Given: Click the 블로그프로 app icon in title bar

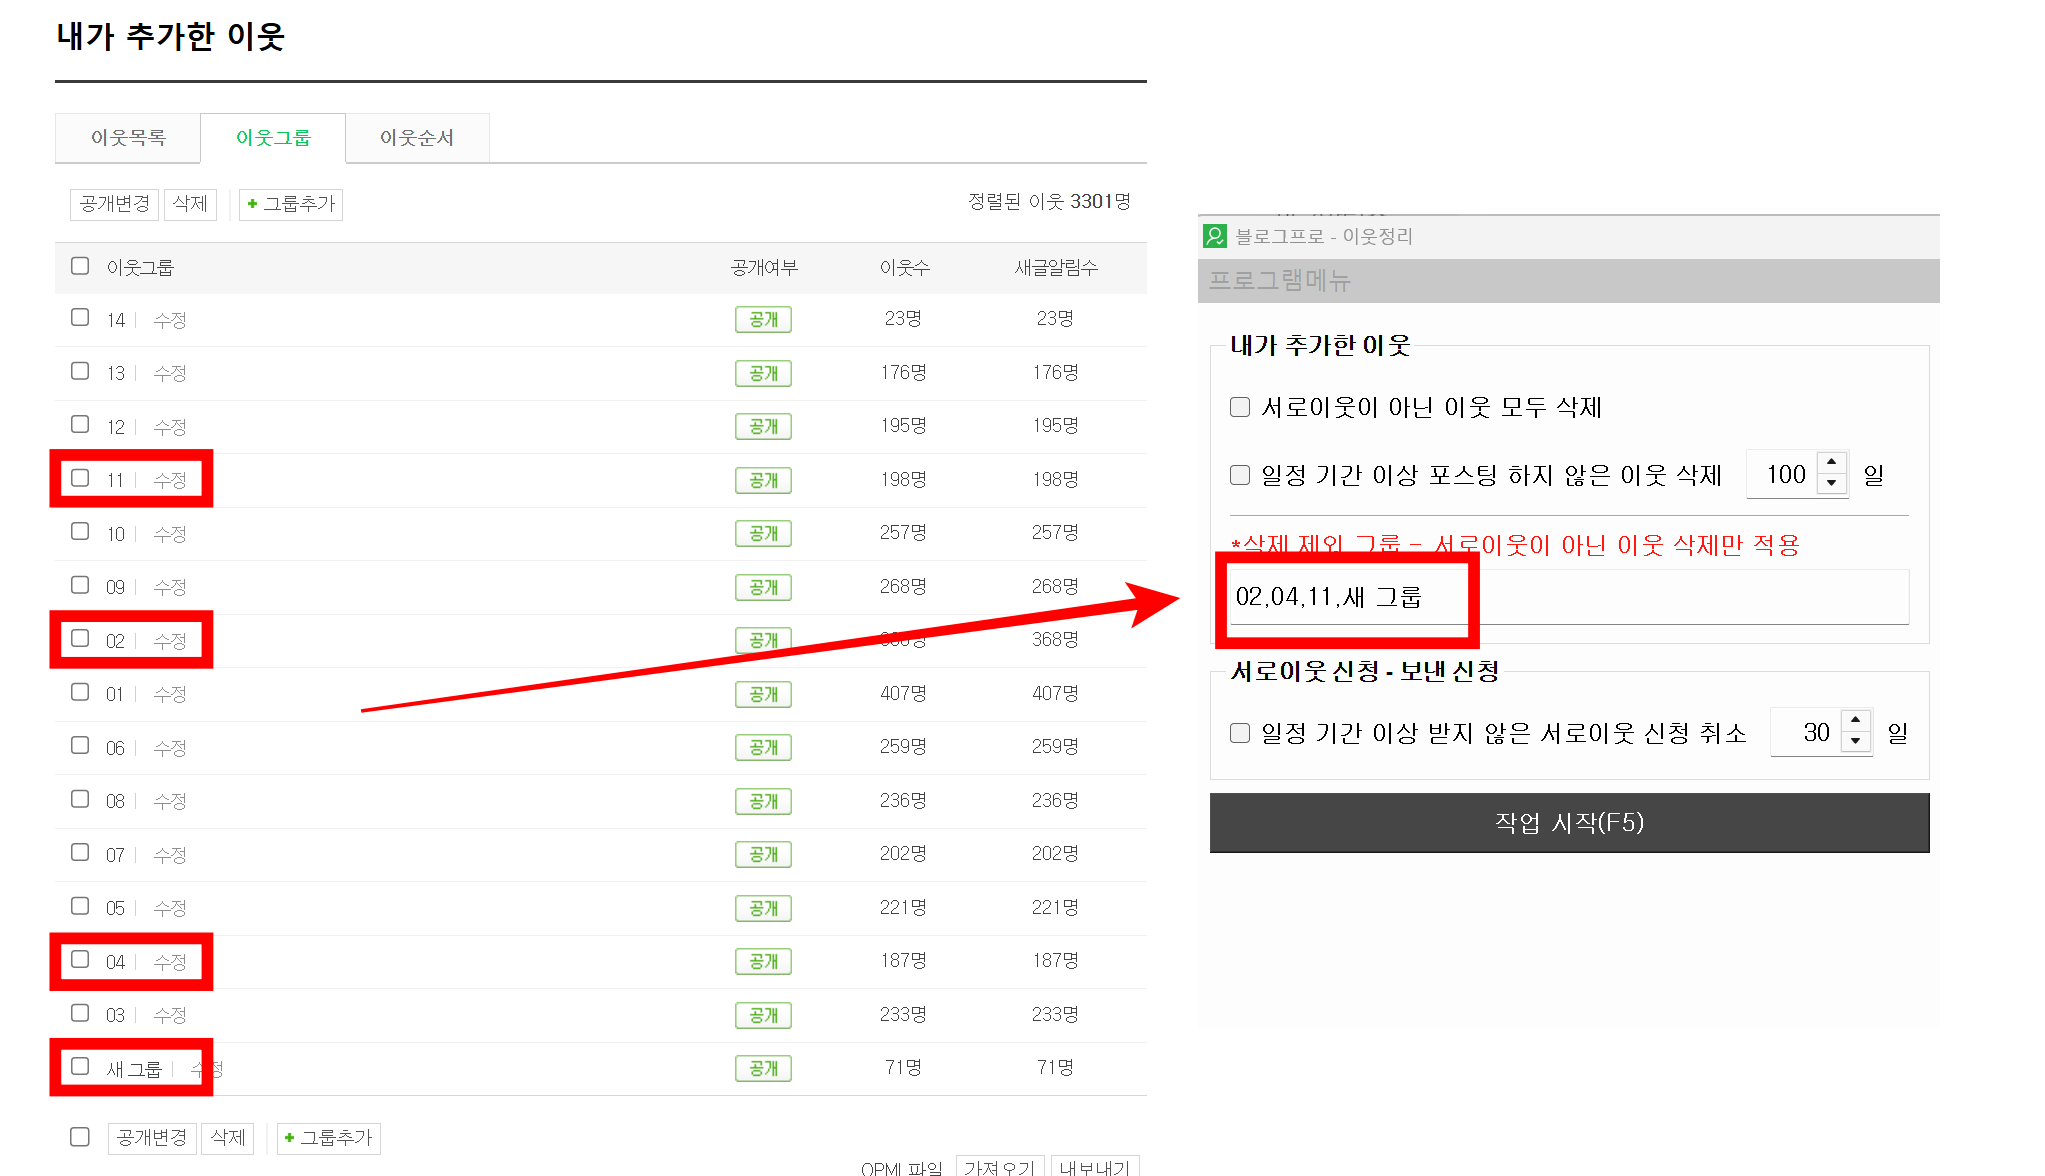Looking at the screenshot, I should click(x=1215, y=236).
